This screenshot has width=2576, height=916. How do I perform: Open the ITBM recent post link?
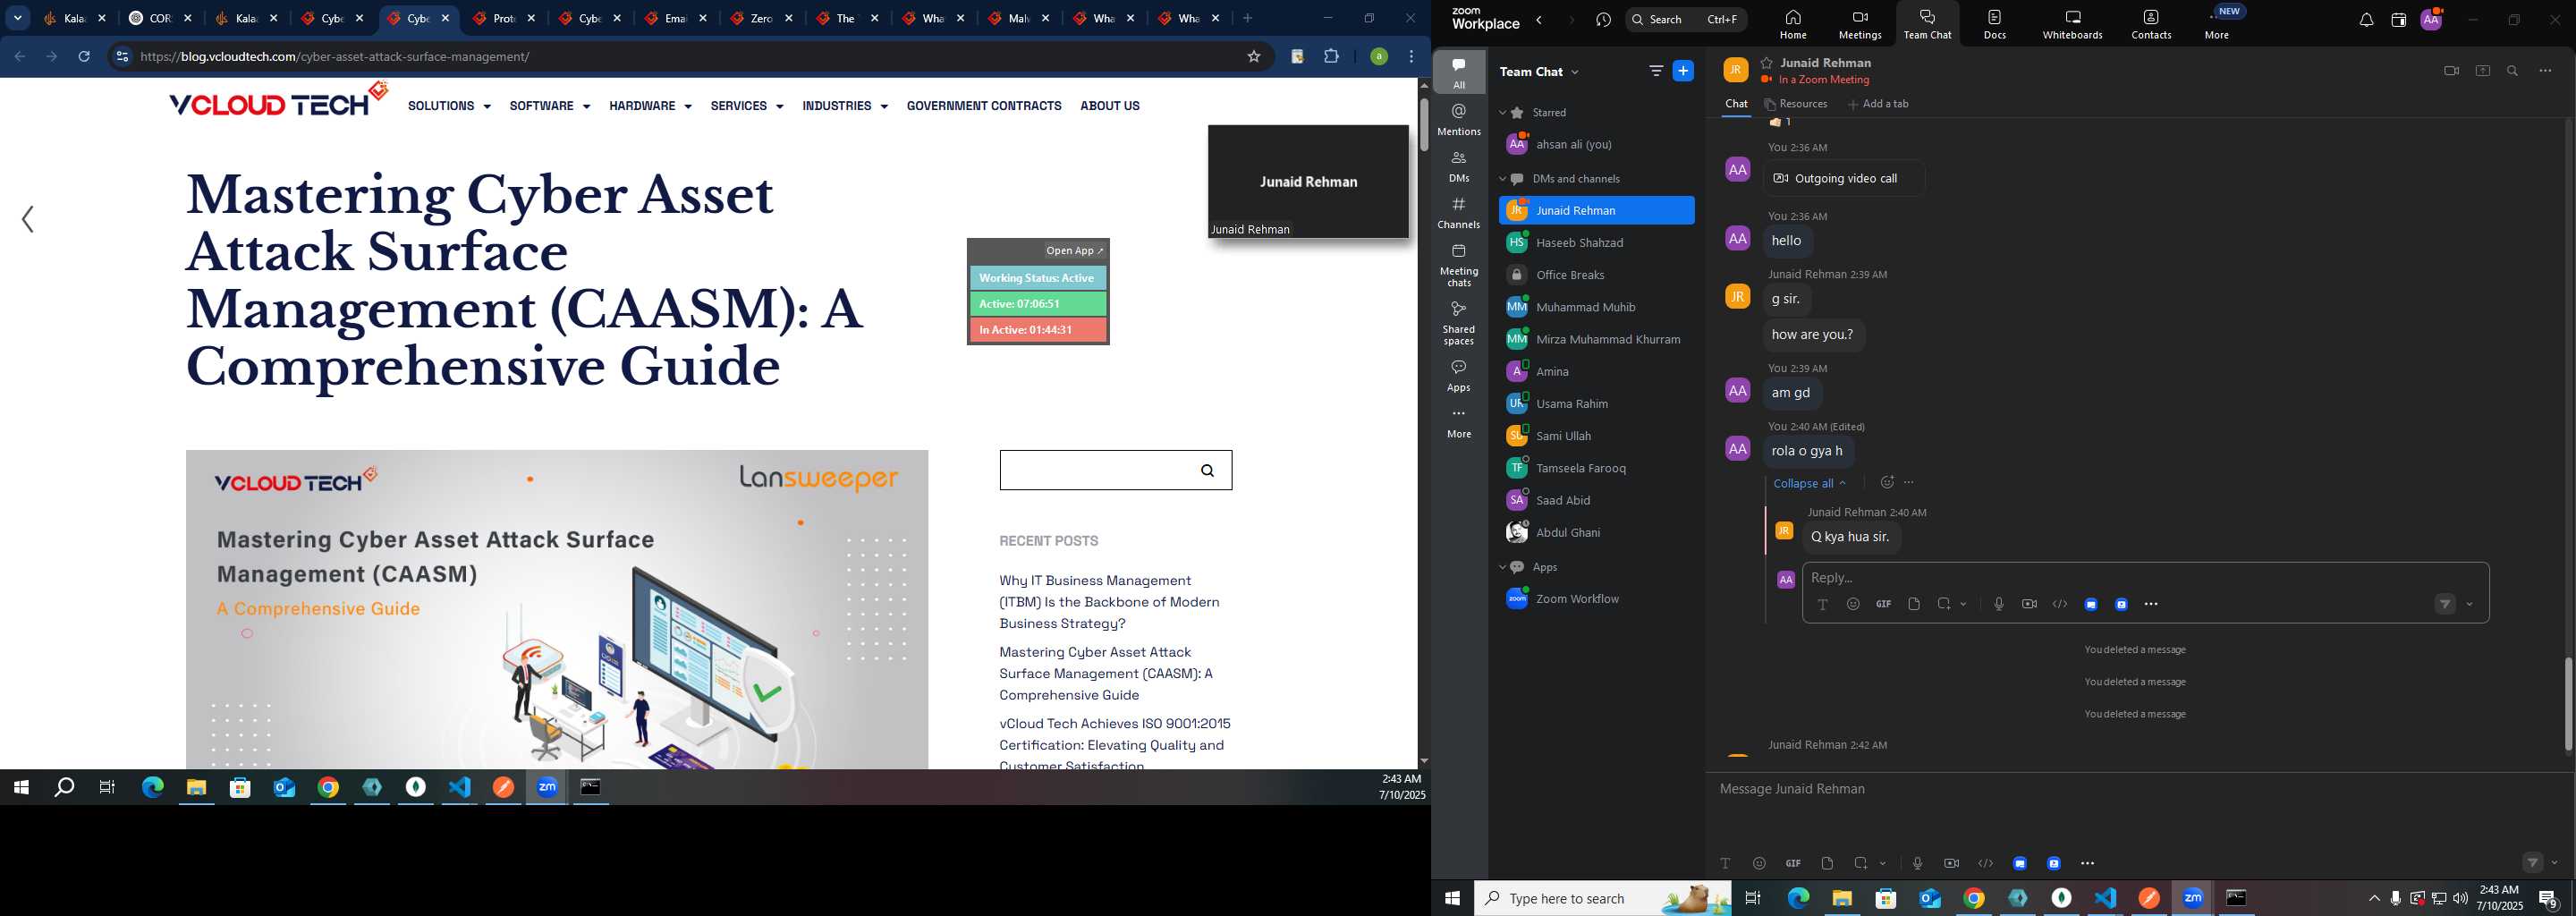(x=1109, y=602)
